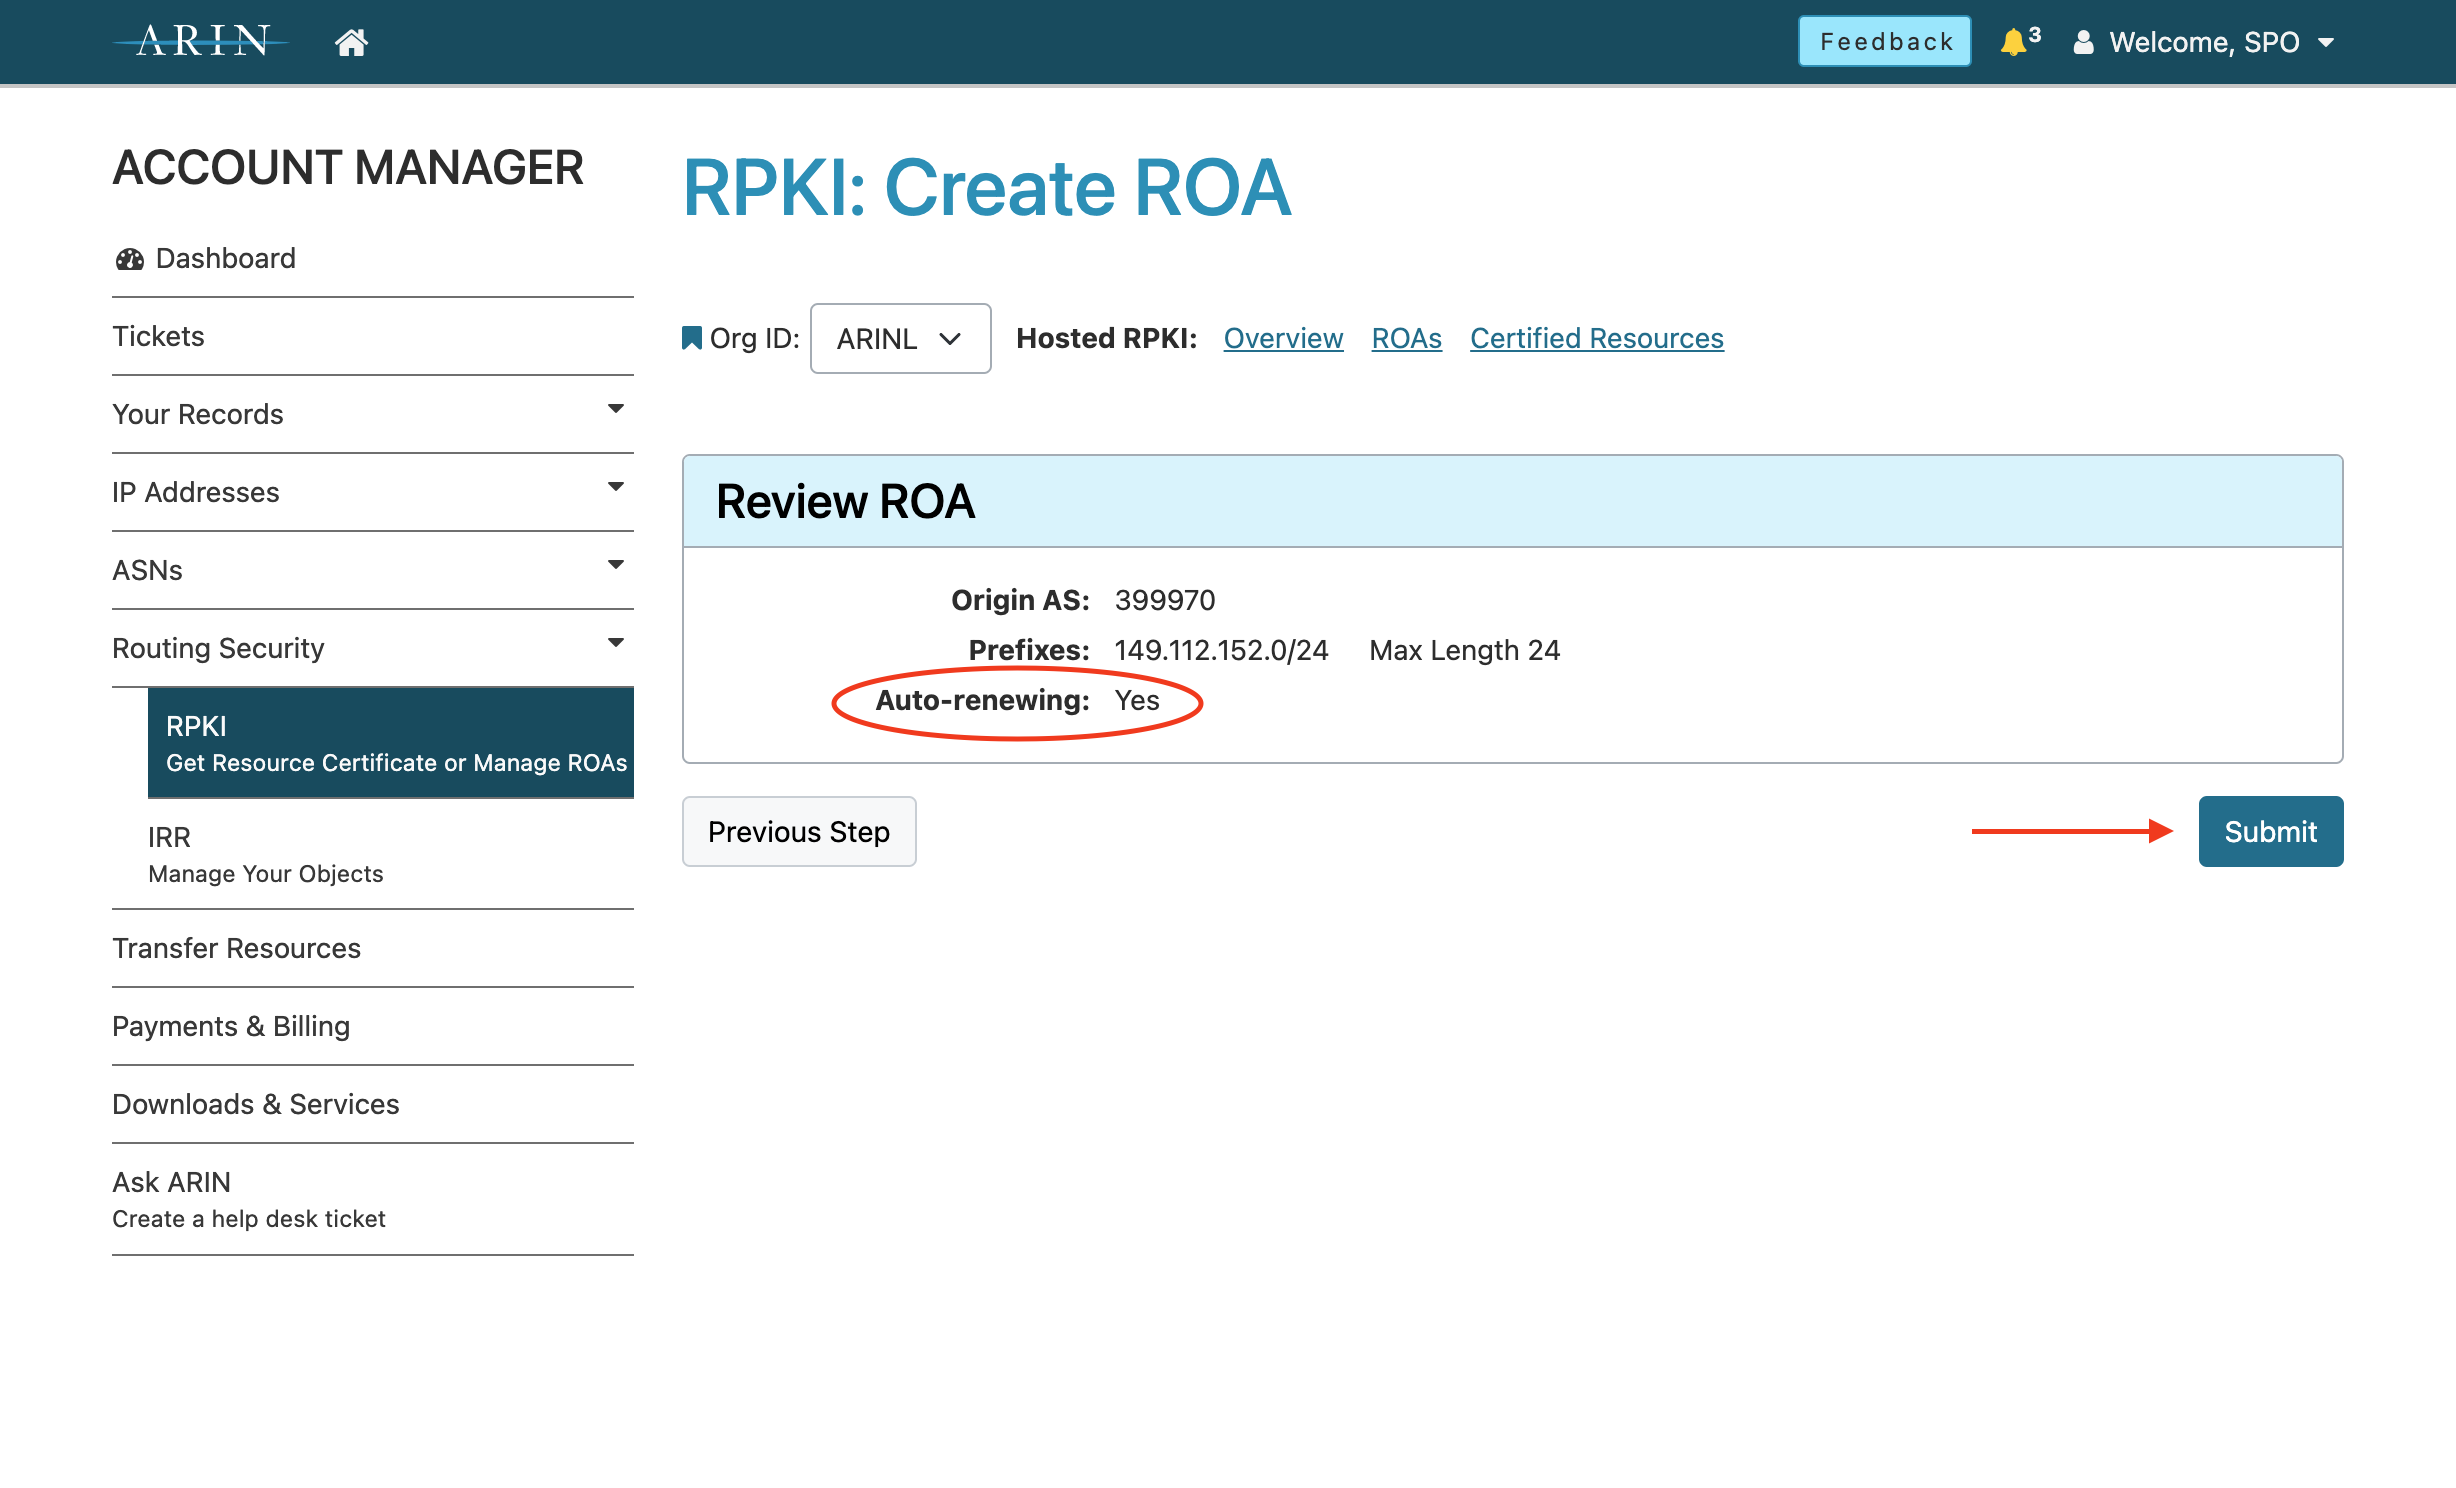The image size is (2456, 1488).
Task: Click the ACCOUNT MANAGER heading
Action: [x=347, y=167]
